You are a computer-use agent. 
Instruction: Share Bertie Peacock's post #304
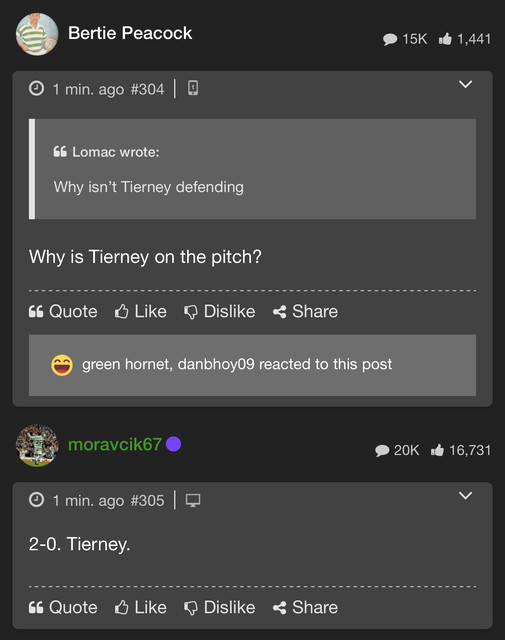point(305,311)
